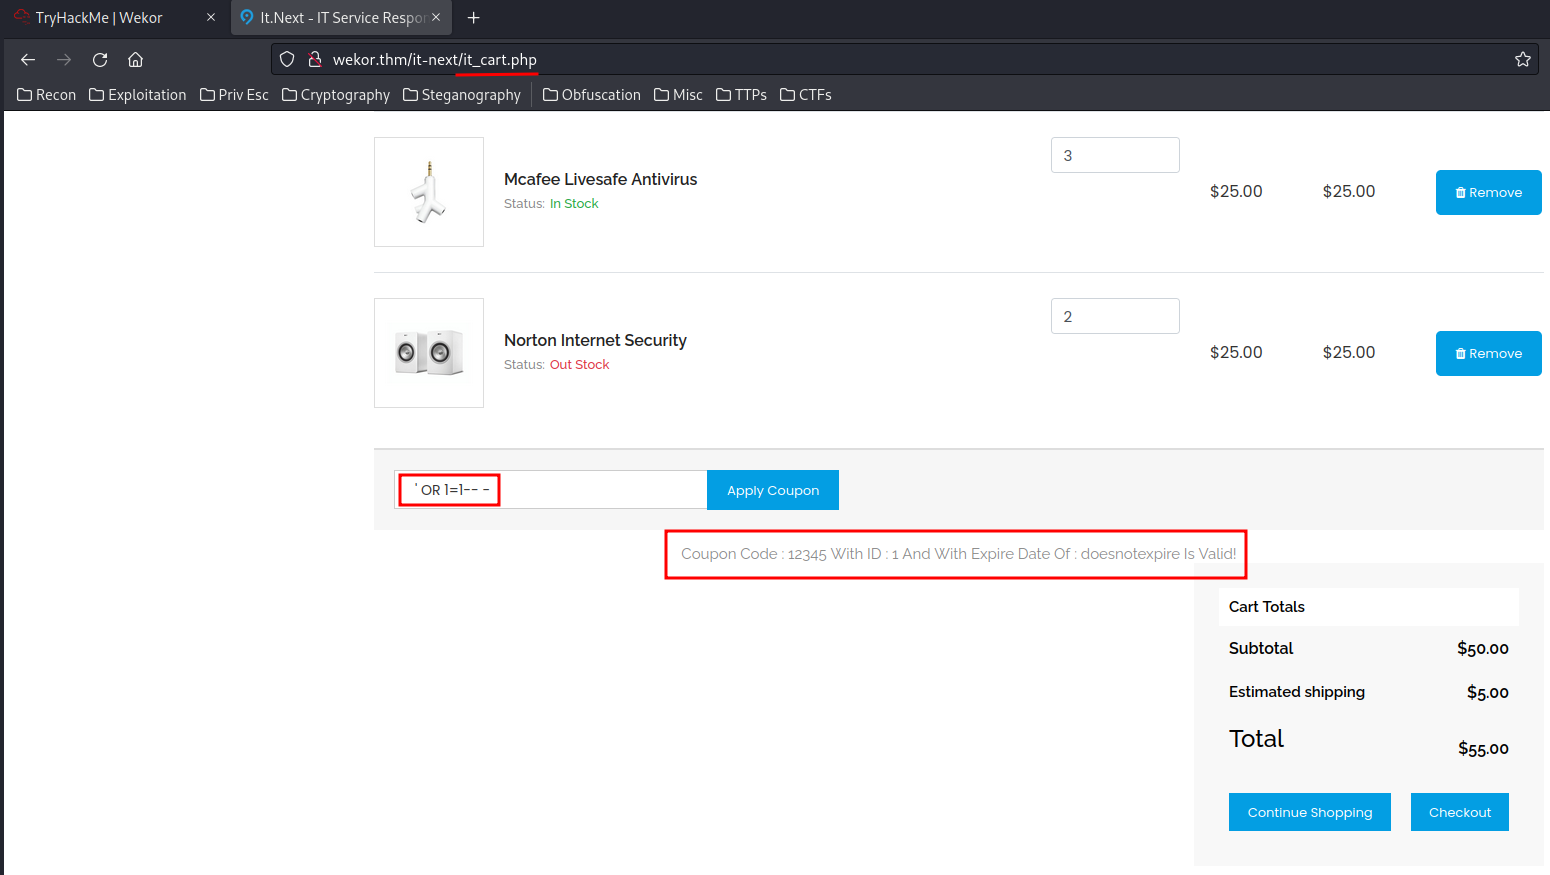Edit the quantity field for Norton Internet Security

point(1115,316)
